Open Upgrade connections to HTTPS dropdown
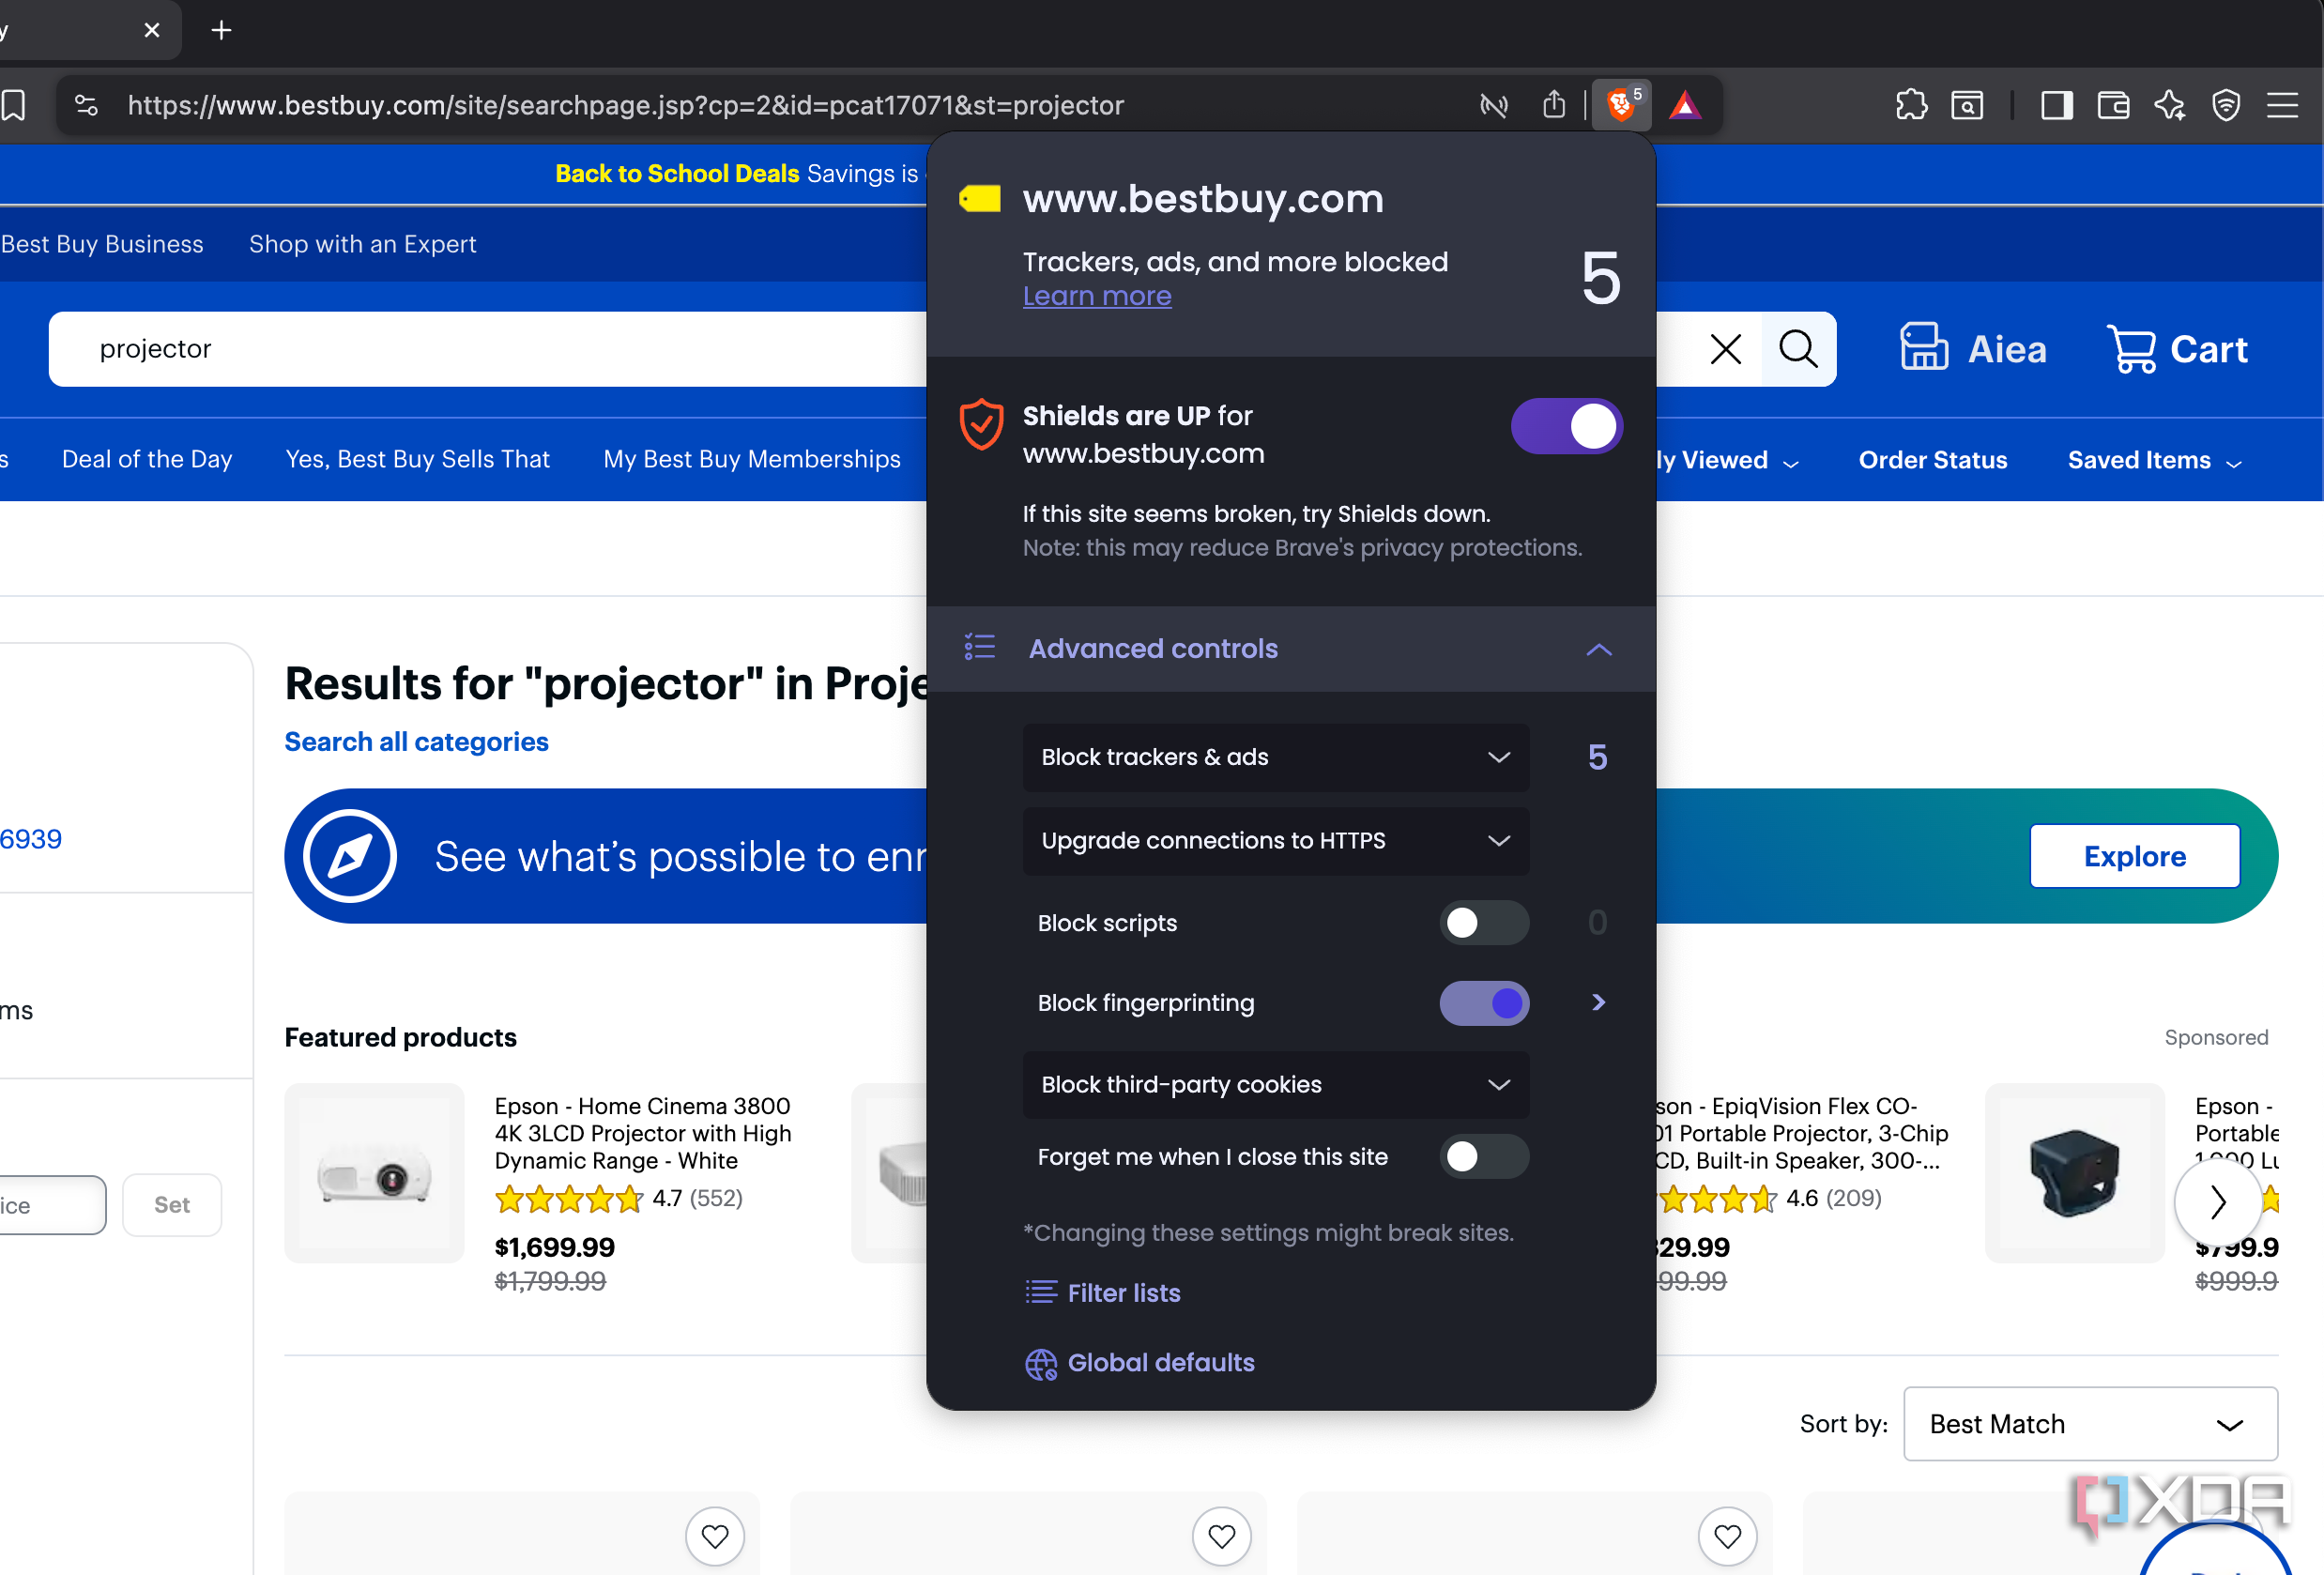Viewport: 2324px width, 1575px height. [1275, 841]
